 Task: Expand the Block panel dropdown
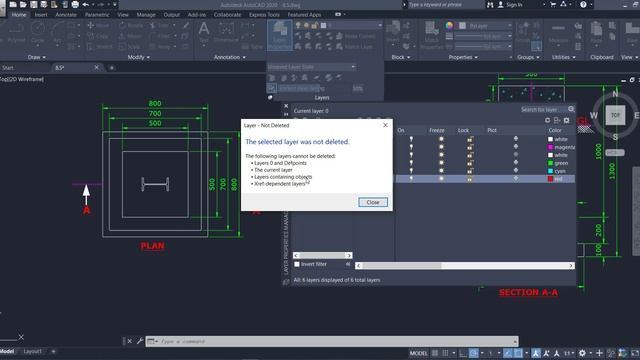tap(401, 57)
